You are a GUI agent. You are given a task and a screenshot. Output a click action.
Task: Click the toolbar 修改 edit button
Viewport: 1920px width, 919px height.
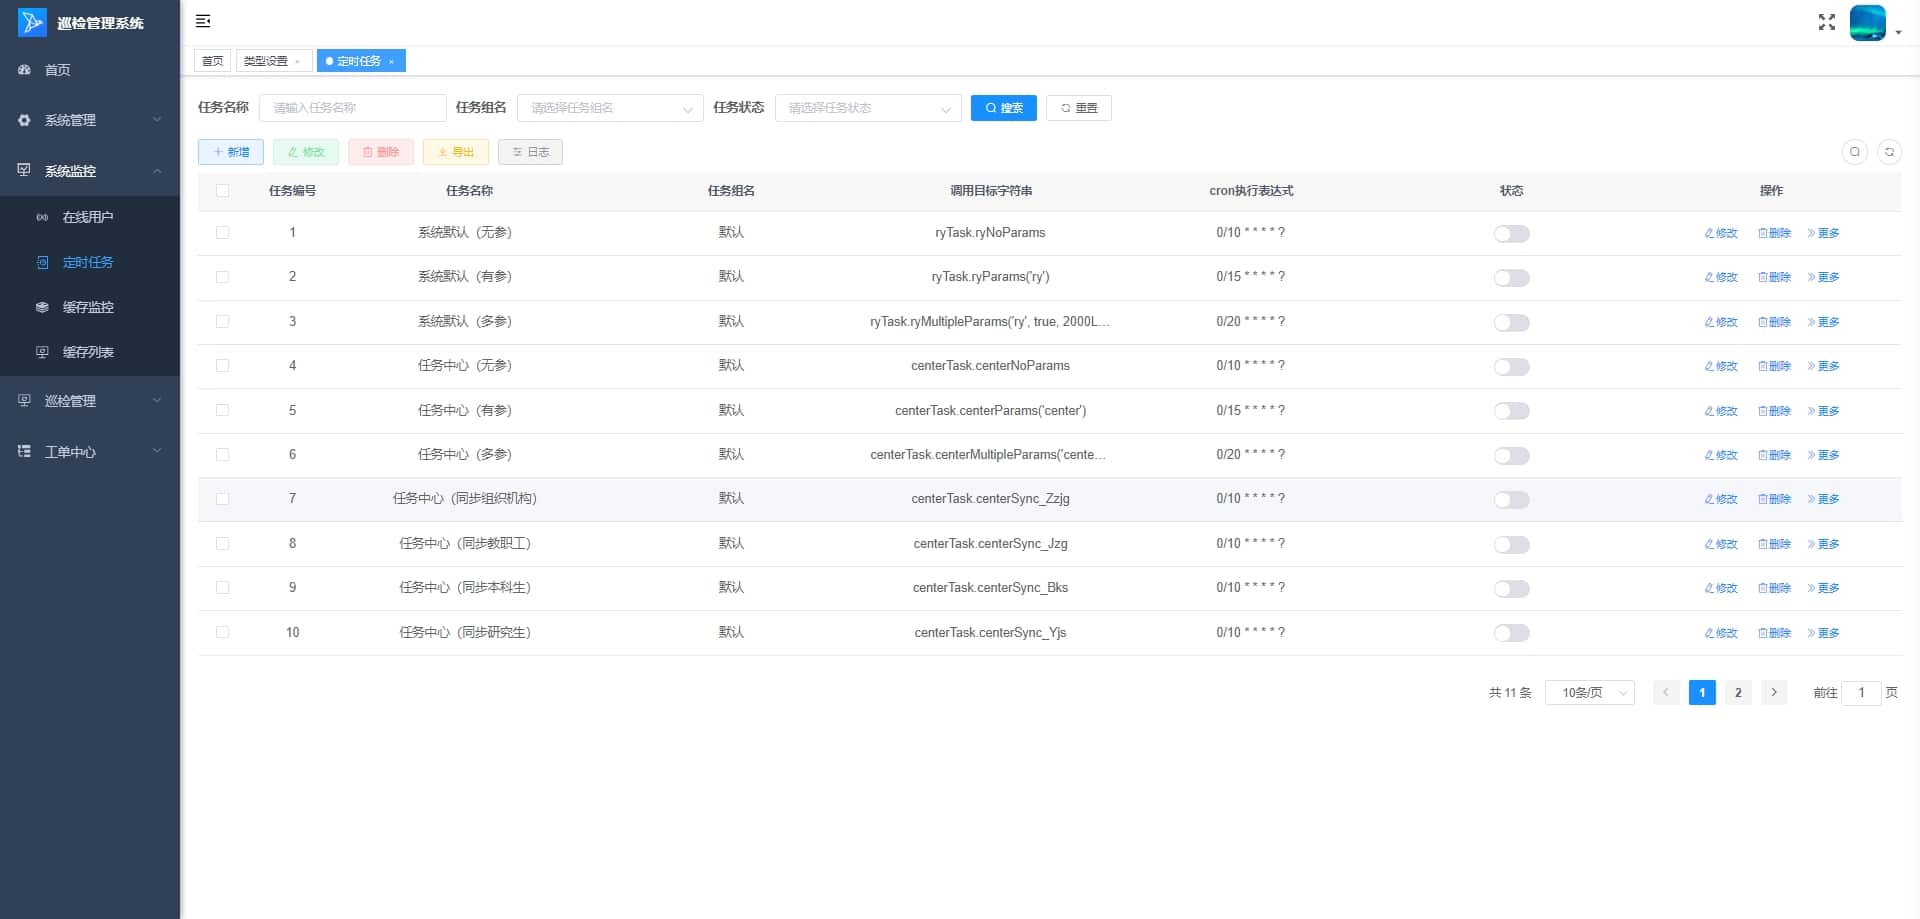[306, 152]
